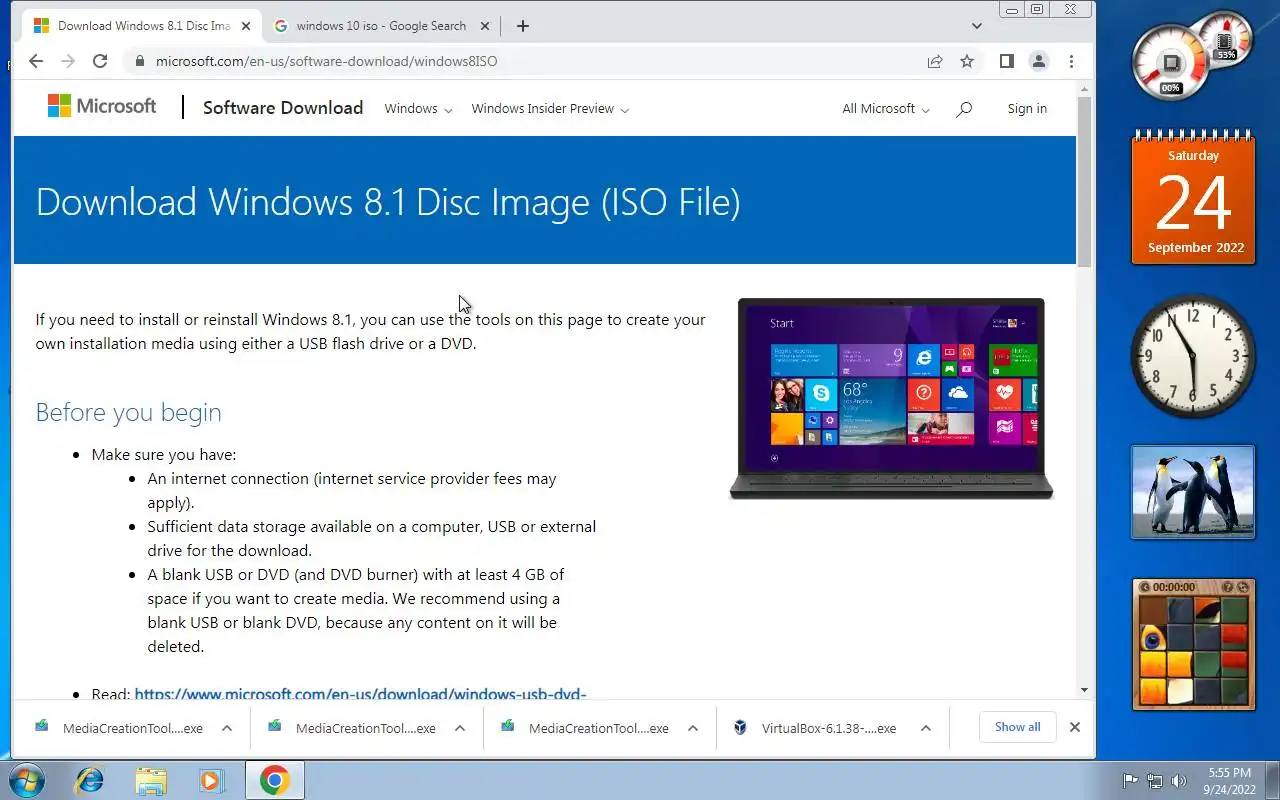Click the picture puzzle gadget board
This screenshot has height=800, width=1280.
point(1194,651)
